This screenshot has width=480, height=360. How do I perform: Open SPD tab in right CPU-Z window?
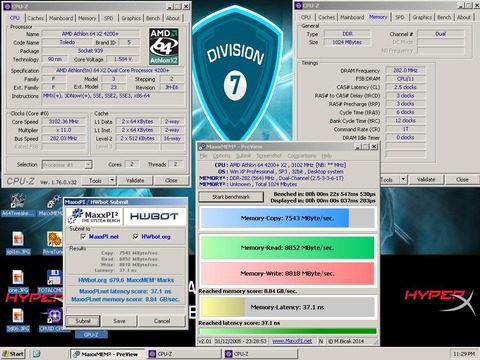coord(400,17)
